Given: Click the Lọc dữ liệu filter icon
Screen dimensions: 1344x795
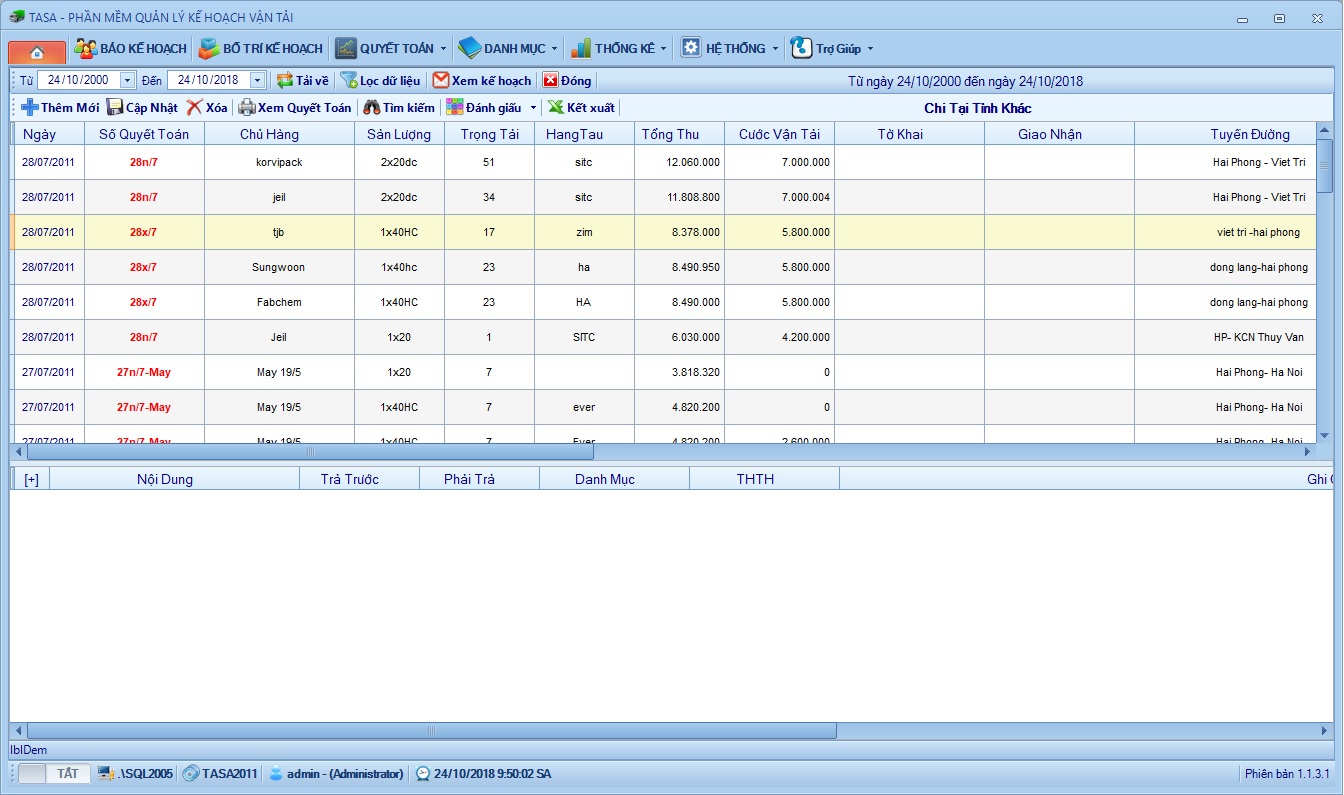Looking at the screenshot, I should click(x=348, y=80).
